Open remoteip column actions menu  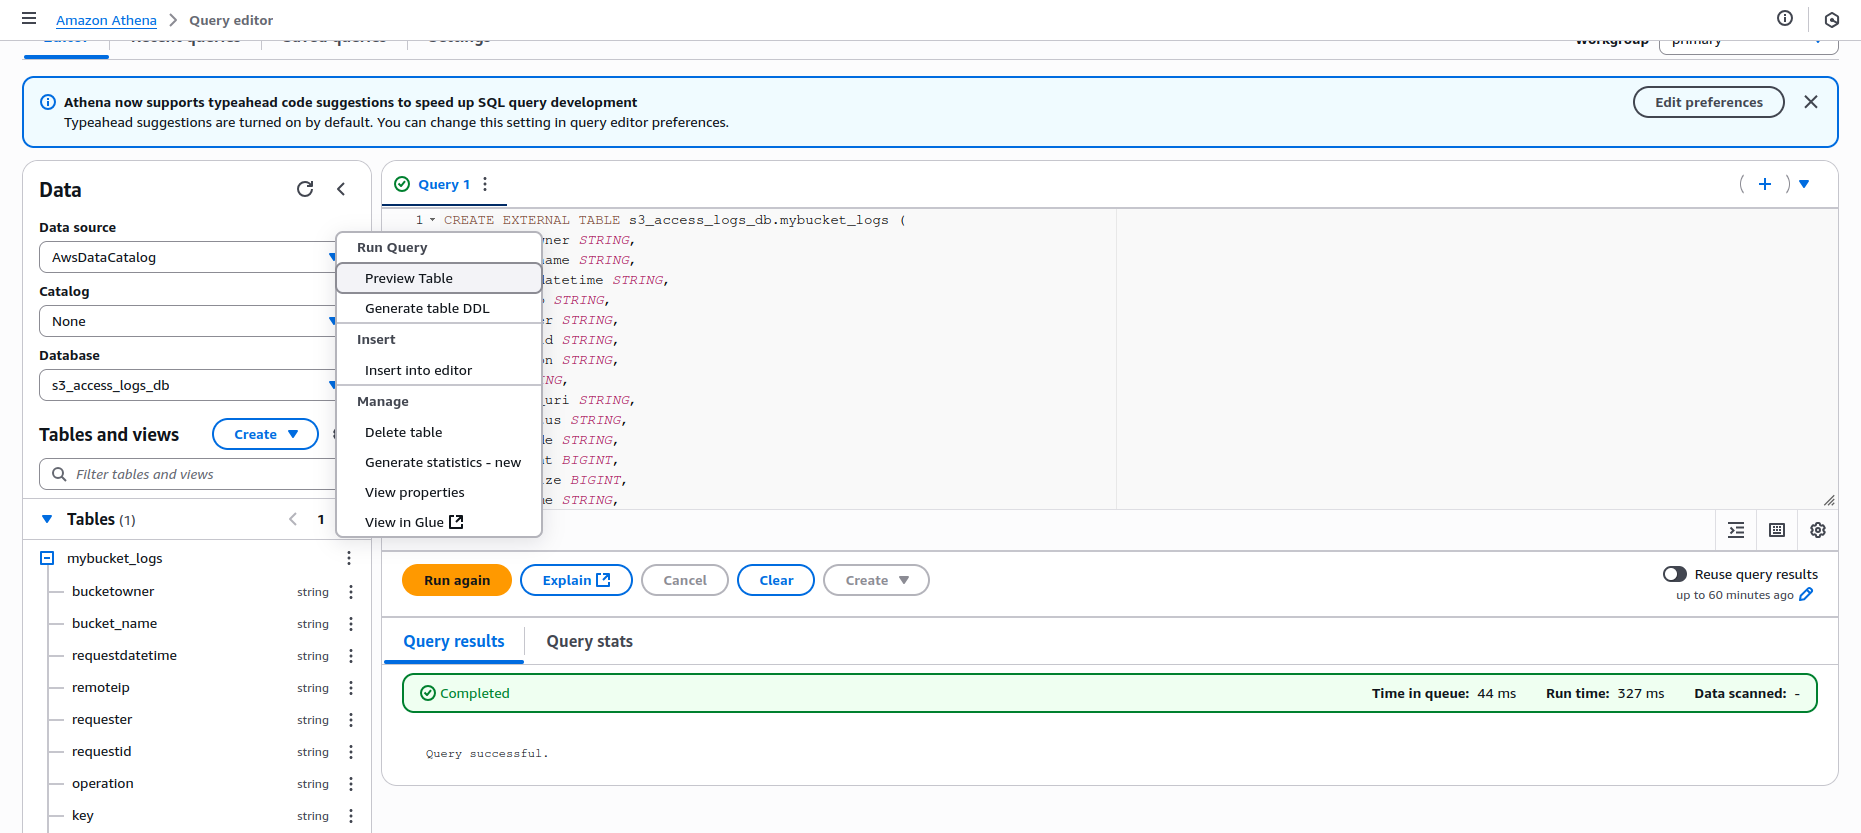(x=351, y=688)
